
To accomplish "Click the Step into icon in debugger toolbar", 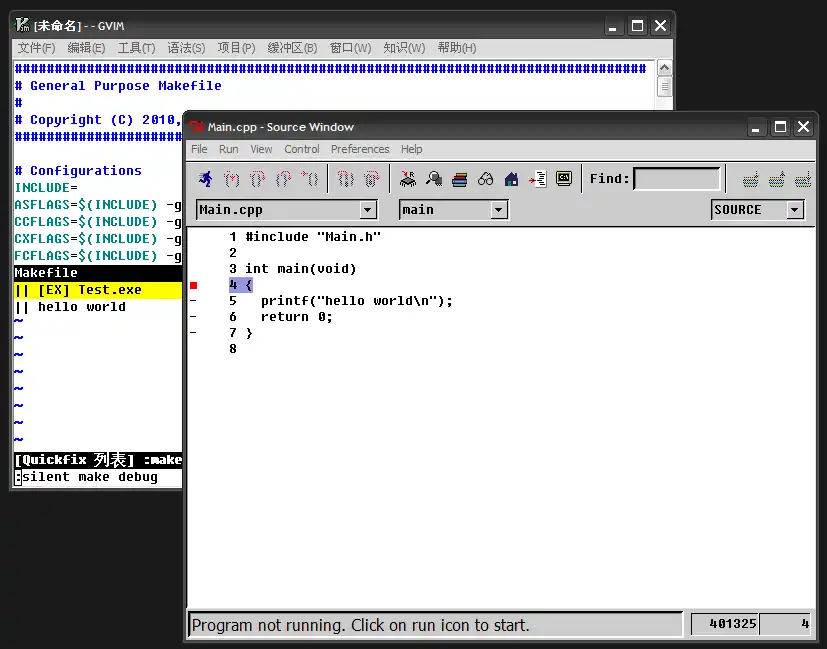I will tap(232, 179).
